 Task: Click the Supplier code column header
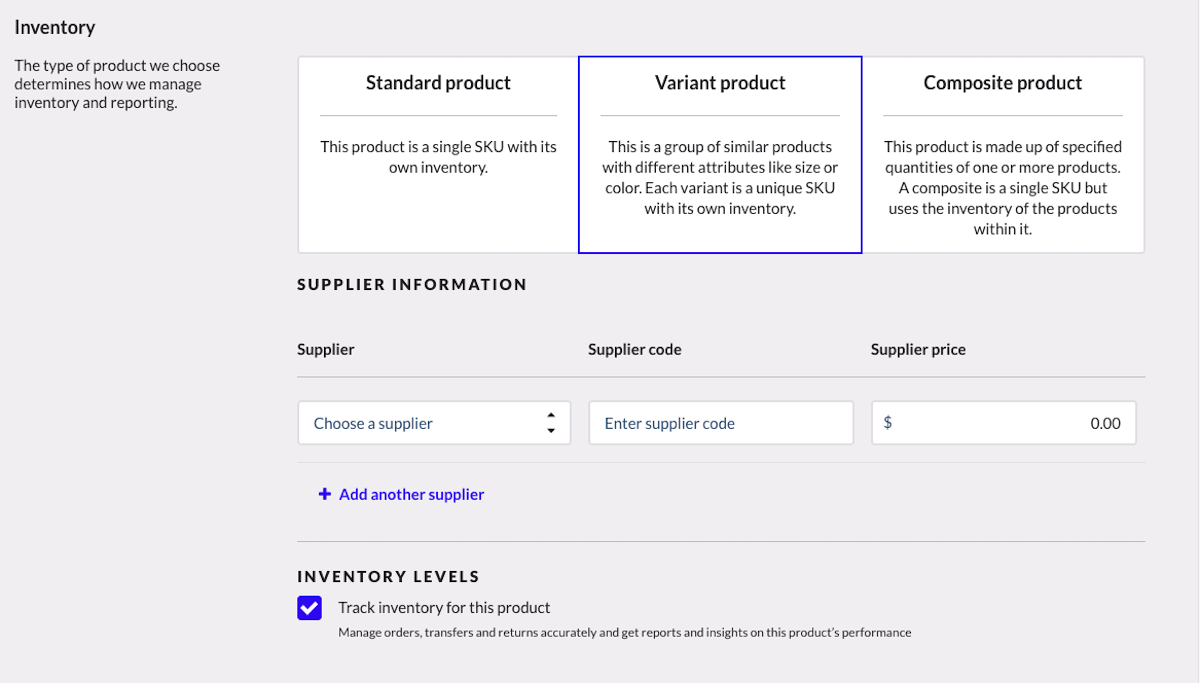[635, 350]
